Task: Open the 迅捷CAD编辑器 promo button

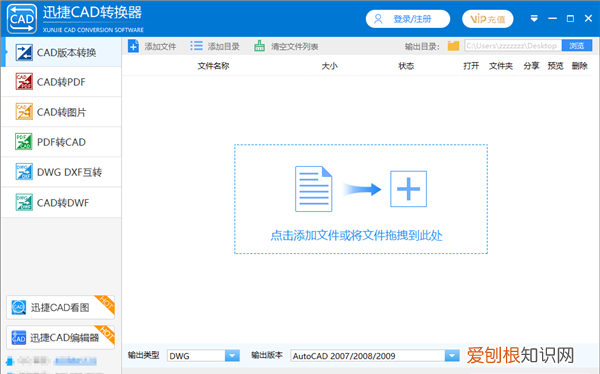Action: (x=60, y=337)
